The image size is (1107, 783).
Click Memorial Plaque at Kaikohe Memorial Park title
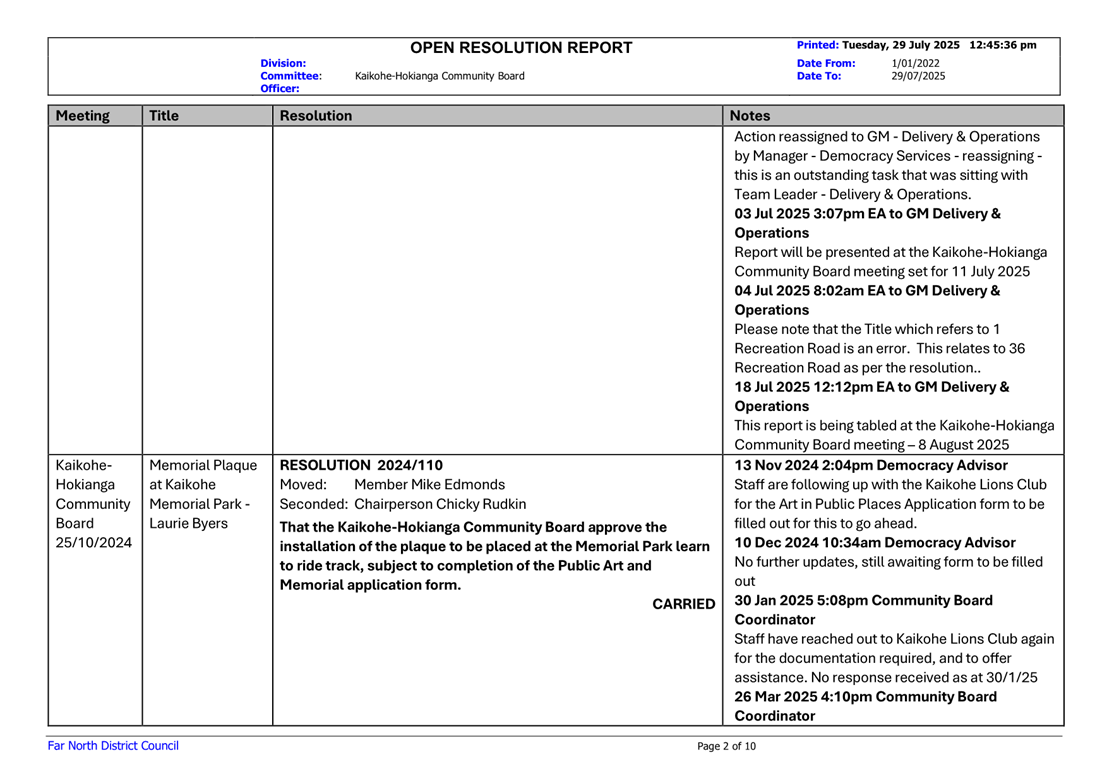pos(203,494)
